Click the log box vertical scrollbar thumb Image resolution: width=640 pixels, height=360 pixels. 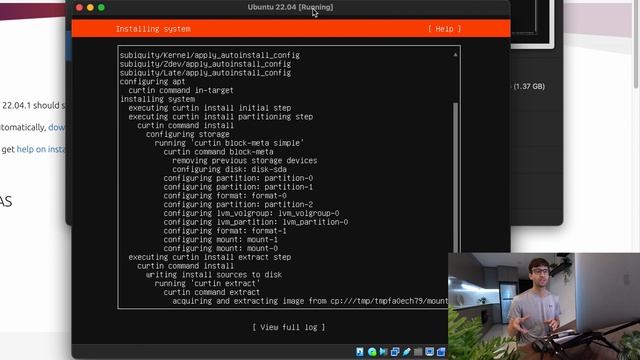coord(456,178)
